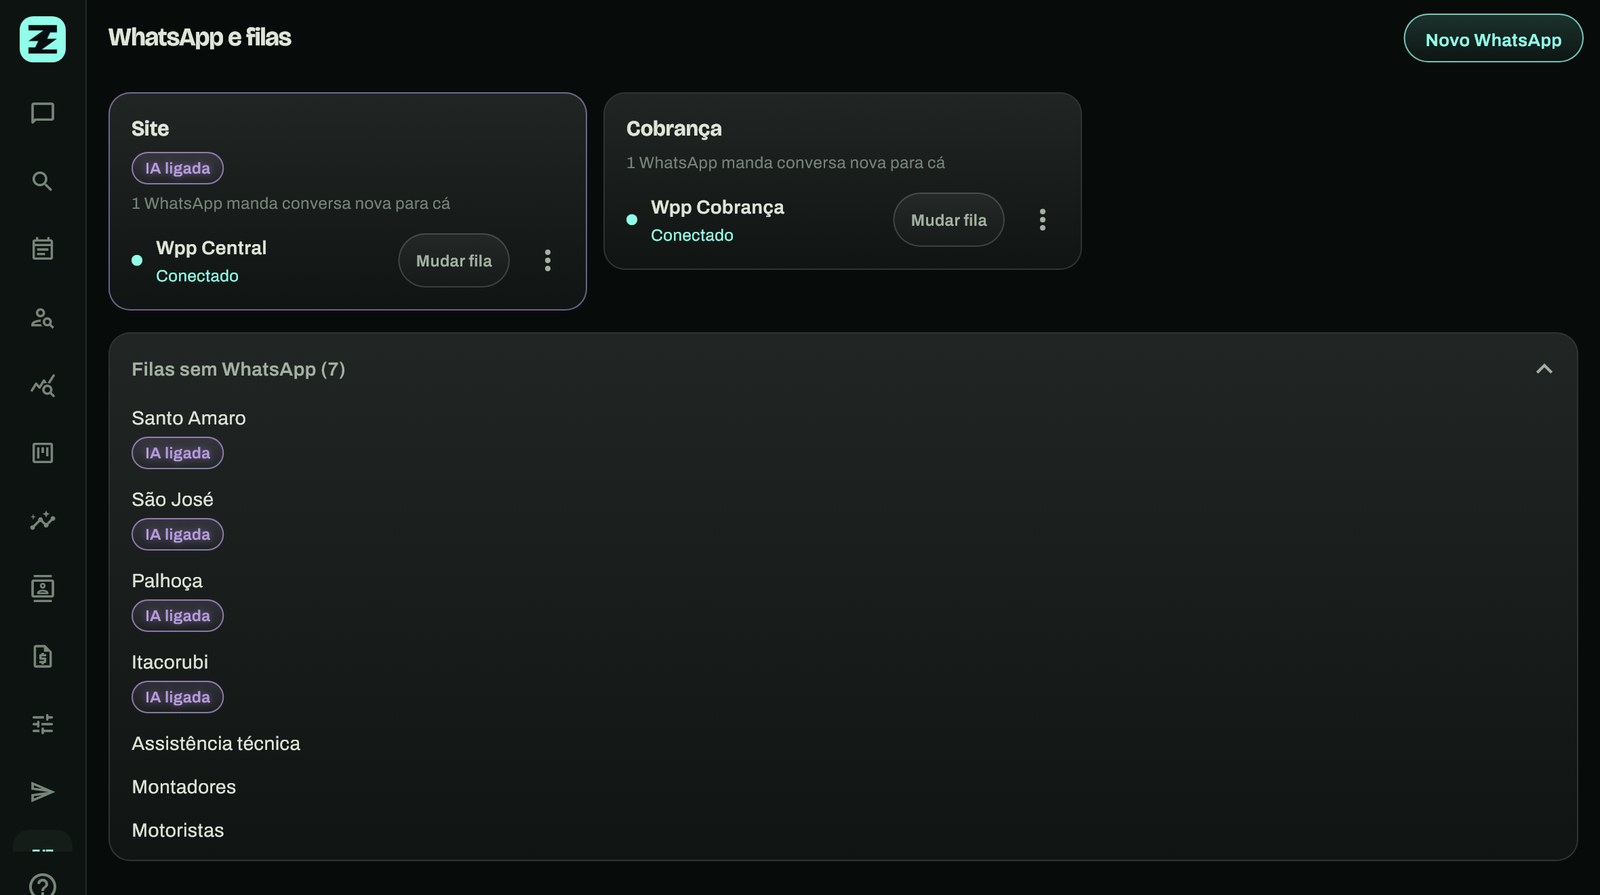
Task: Open the send paper-plane icon
Action: point(42,792)
